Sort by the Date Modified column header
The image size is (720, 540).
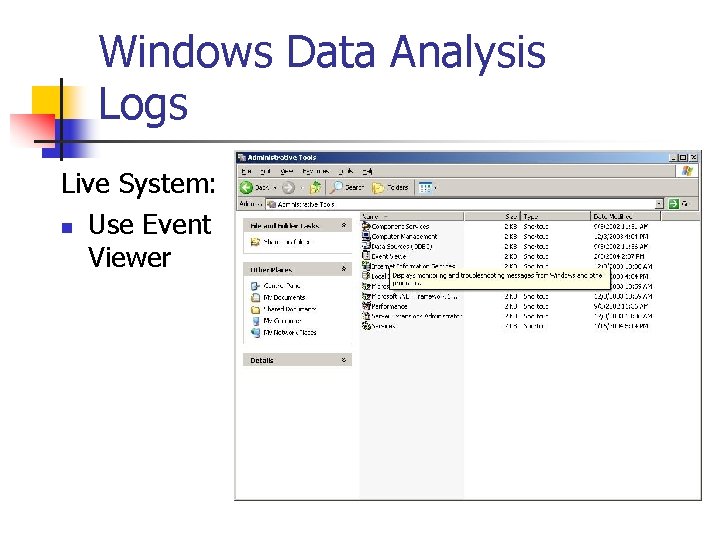point(625,216)
